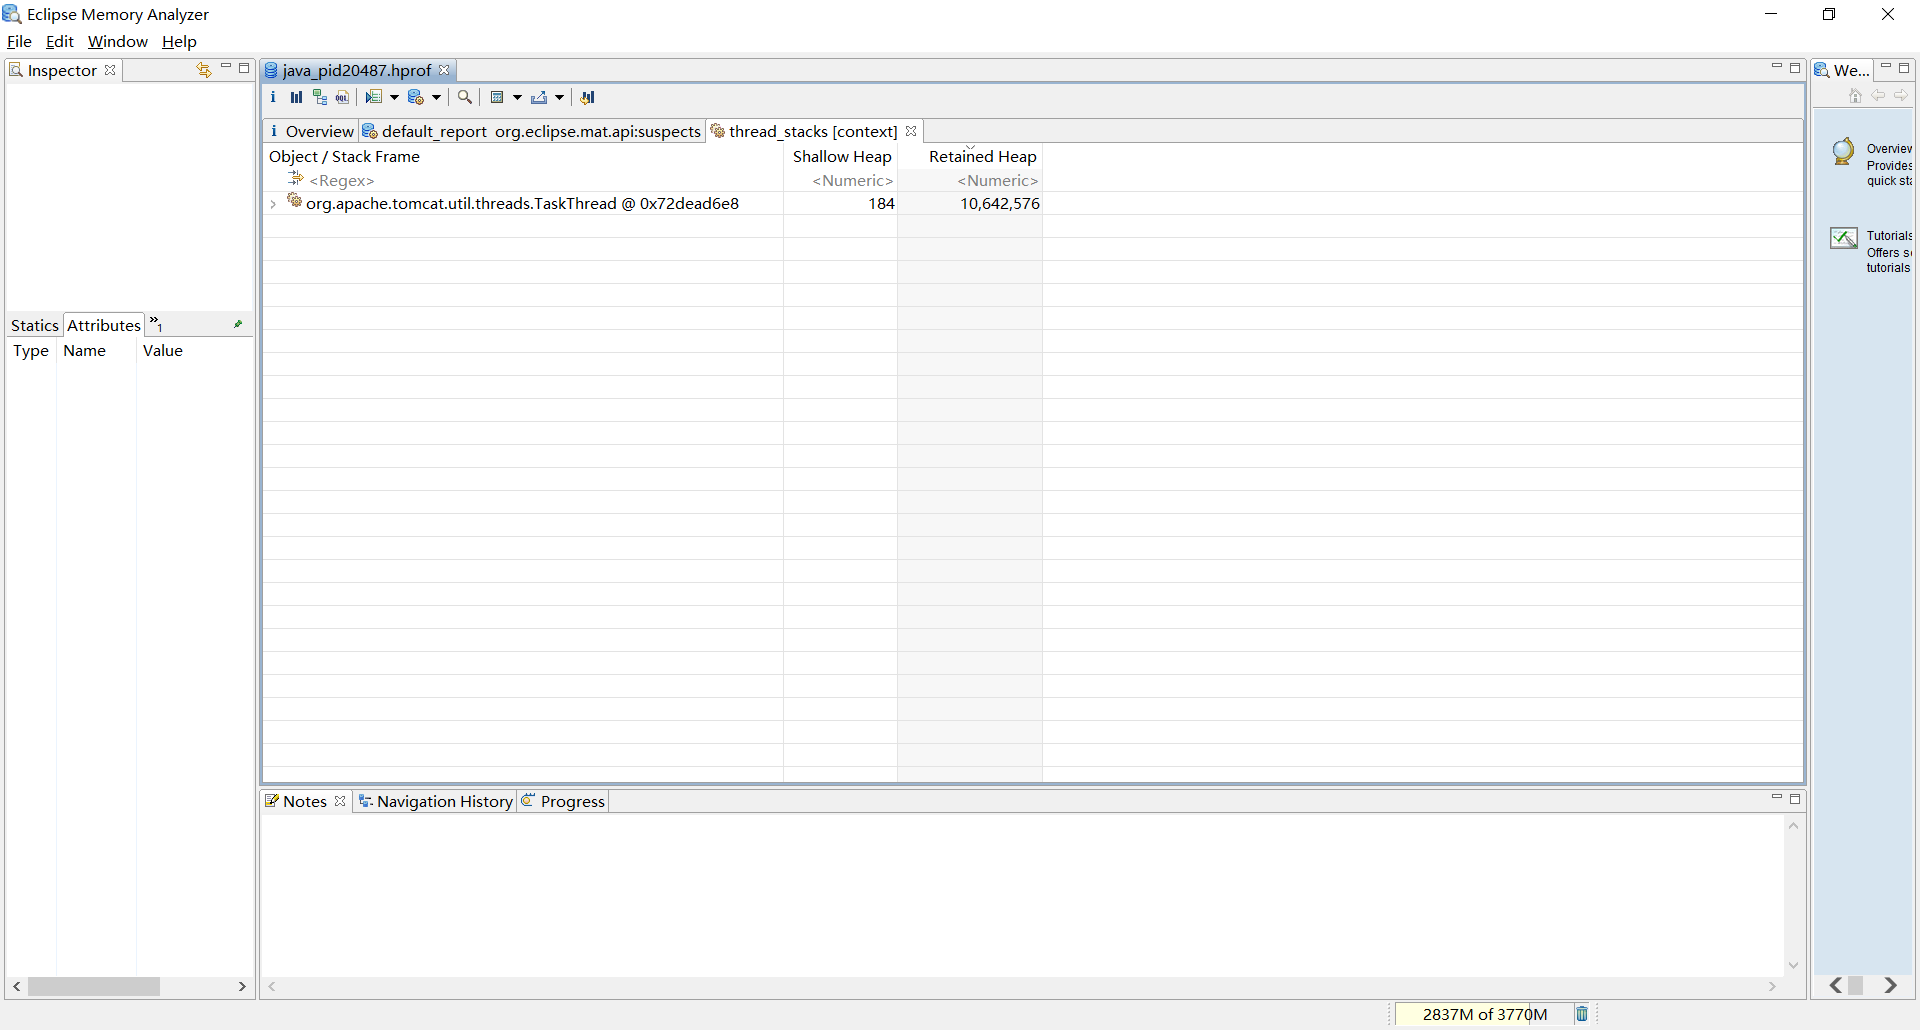Minimize the Notes panel
The height and width of the screenshot is (1030, 1920).
1777,798
